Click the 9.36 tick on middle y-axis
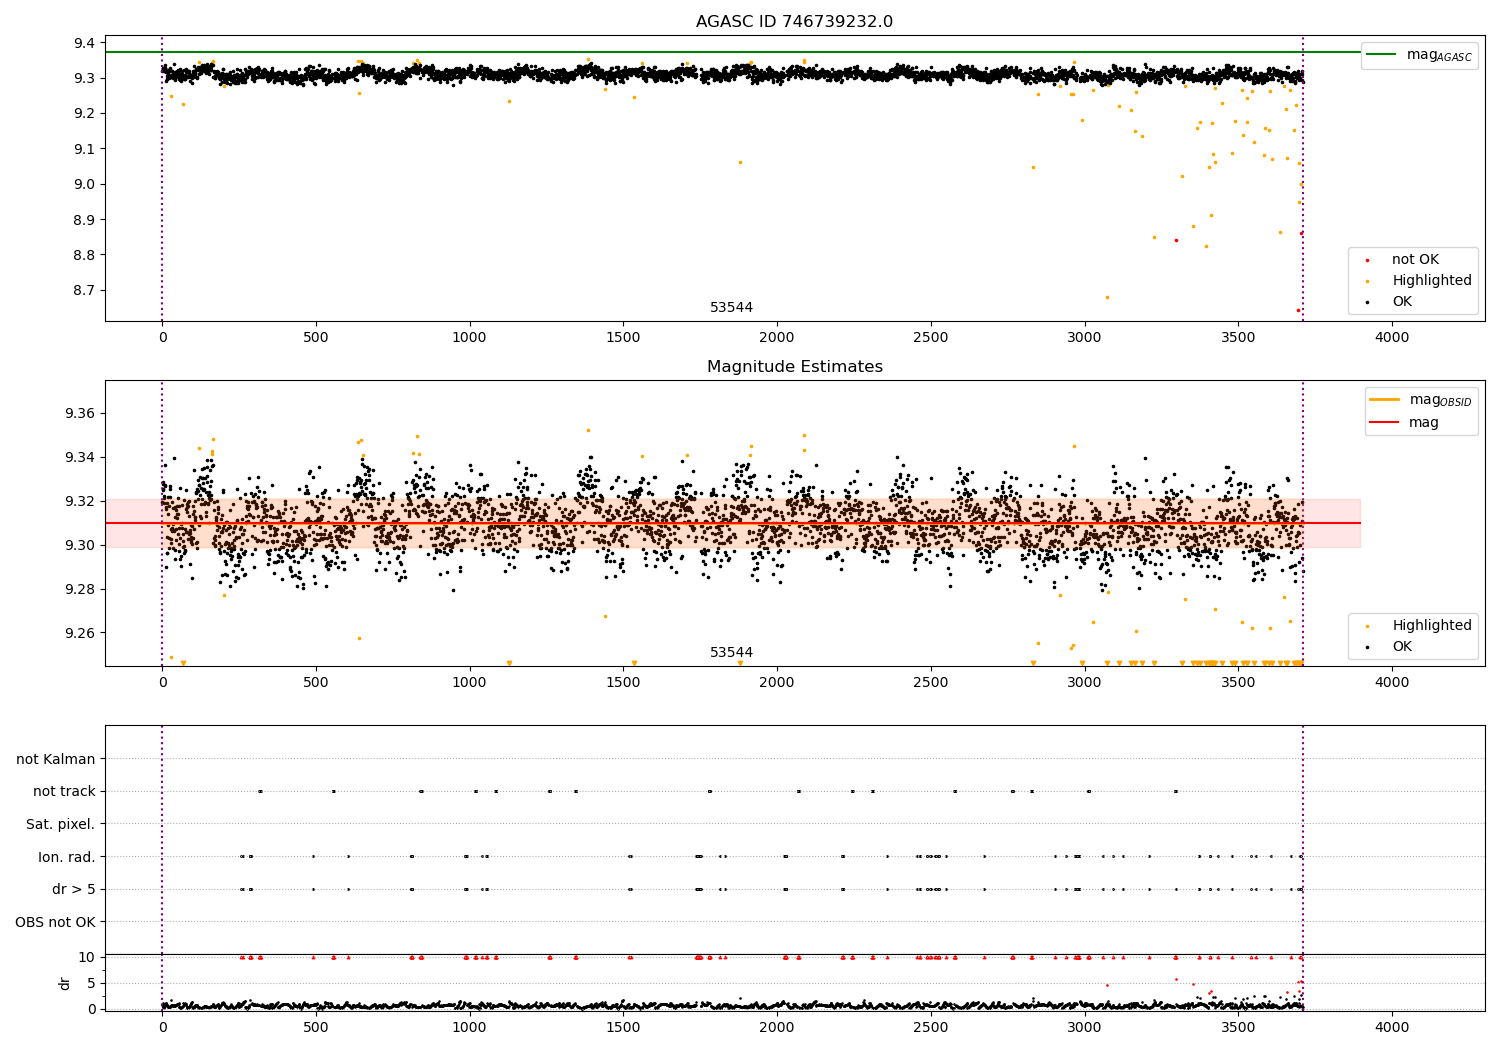The height and width of the screenshot is (1050, 1500). pyautogui.click(x=80, y=414)
